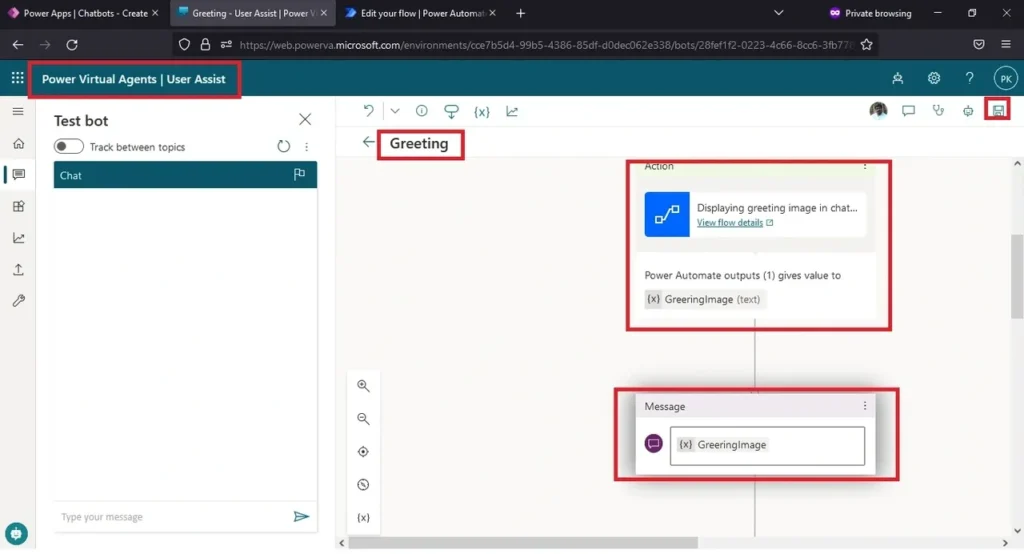Open the Firefox application menu
This screenshot has width=1024, height=554.
point(1006,44)
